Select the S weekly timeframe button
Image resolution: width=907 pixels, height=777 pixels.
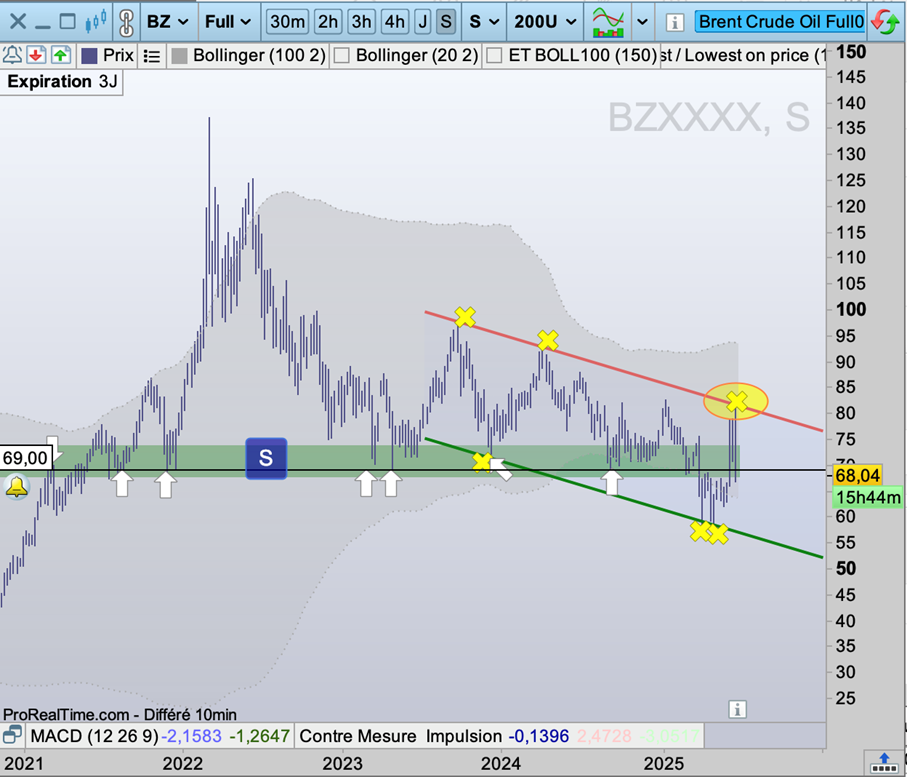tap(445, 22)
